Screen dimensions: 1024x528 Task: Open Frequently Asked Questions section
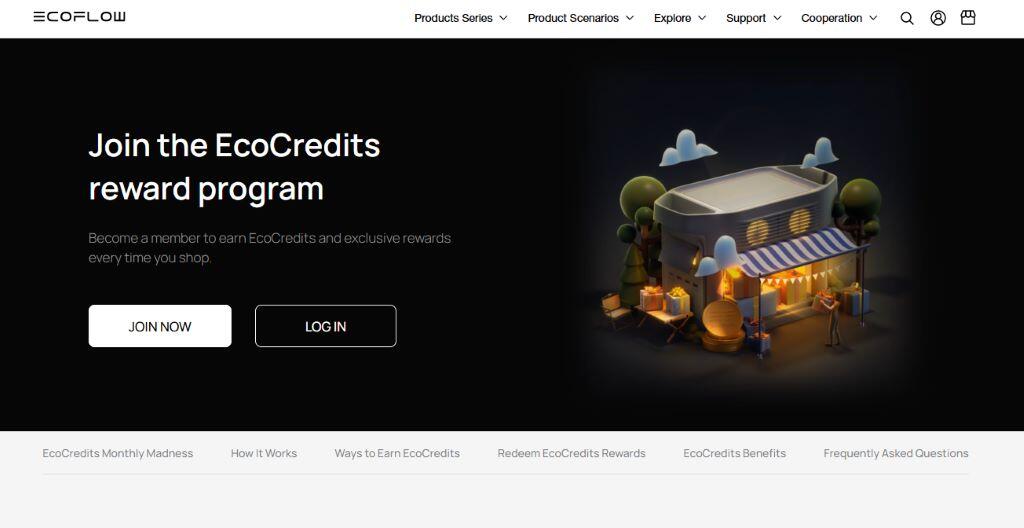tap(896, 453)
